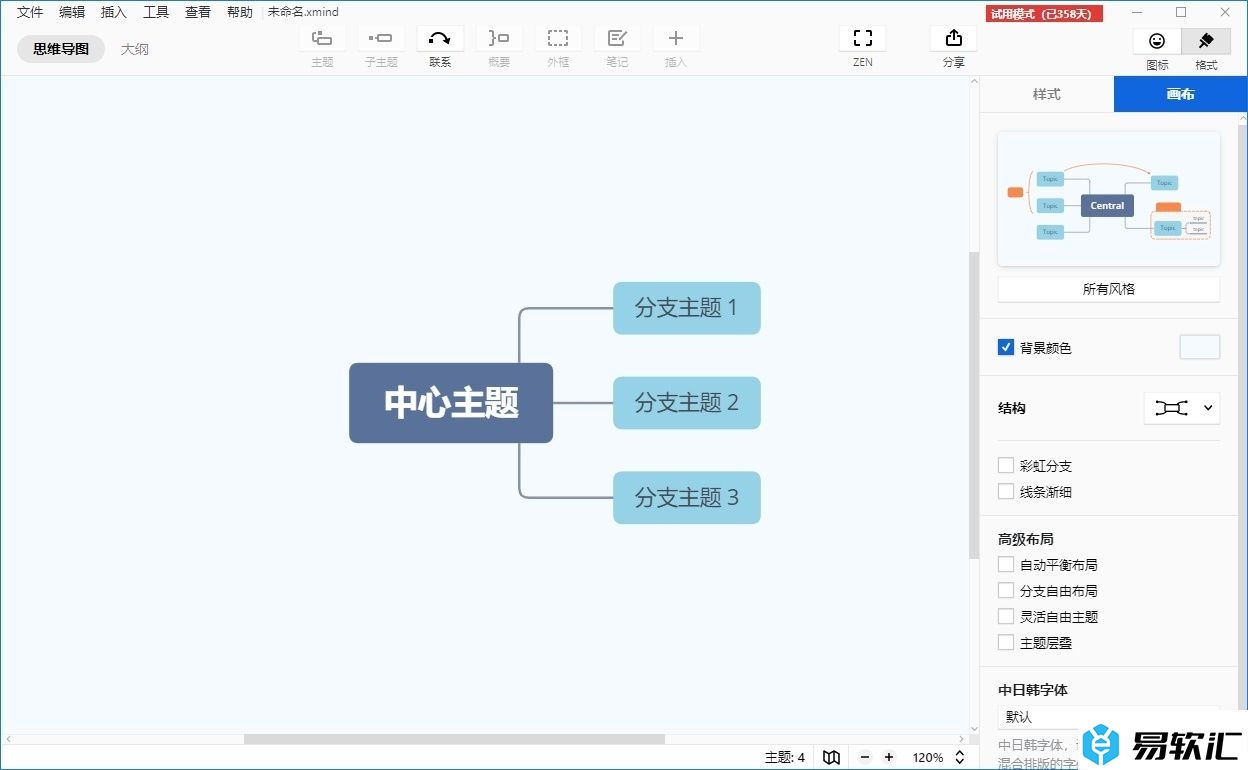Screen dimensions: 1248x770
Task: Click the Summary (概要) toolbar icon
Action: coord(499,39)
